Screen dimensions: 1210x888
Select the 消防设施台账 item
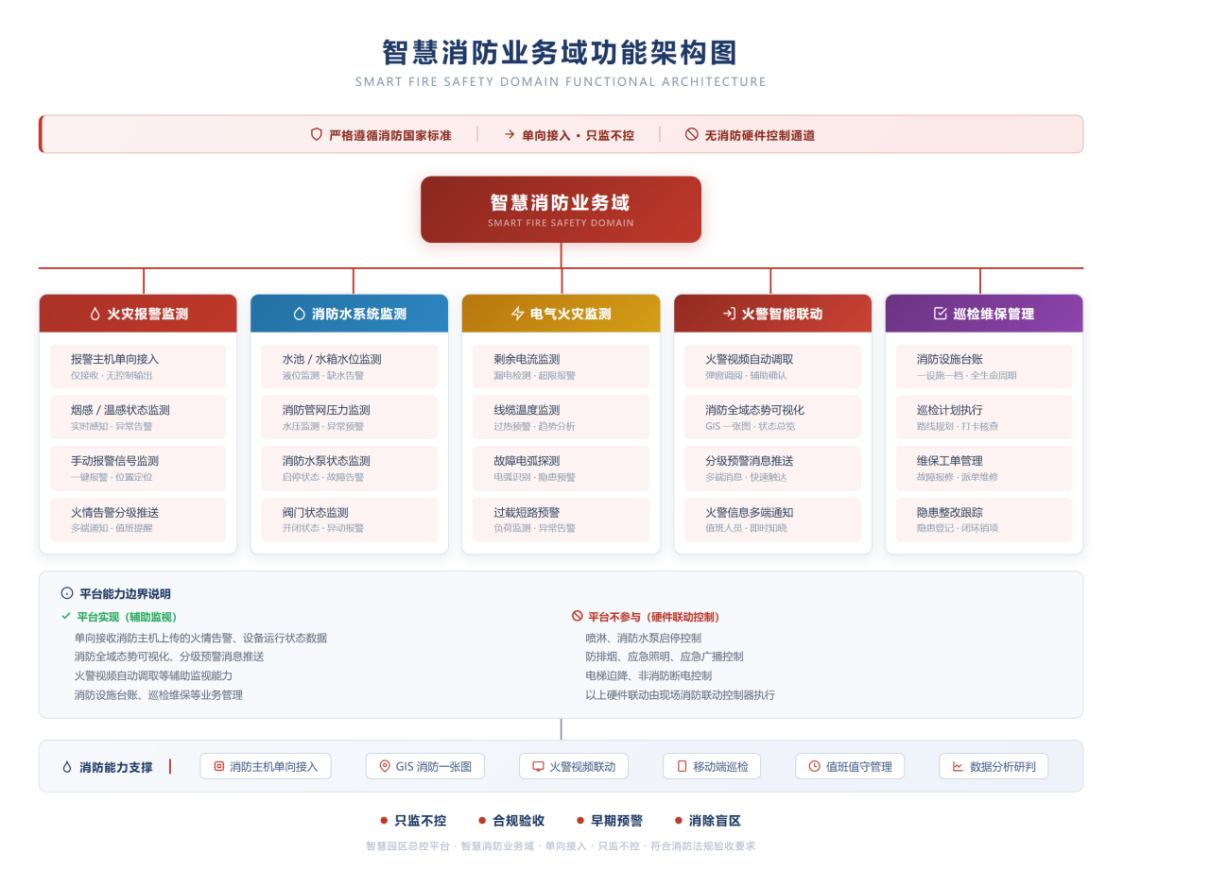click(984, 366)
